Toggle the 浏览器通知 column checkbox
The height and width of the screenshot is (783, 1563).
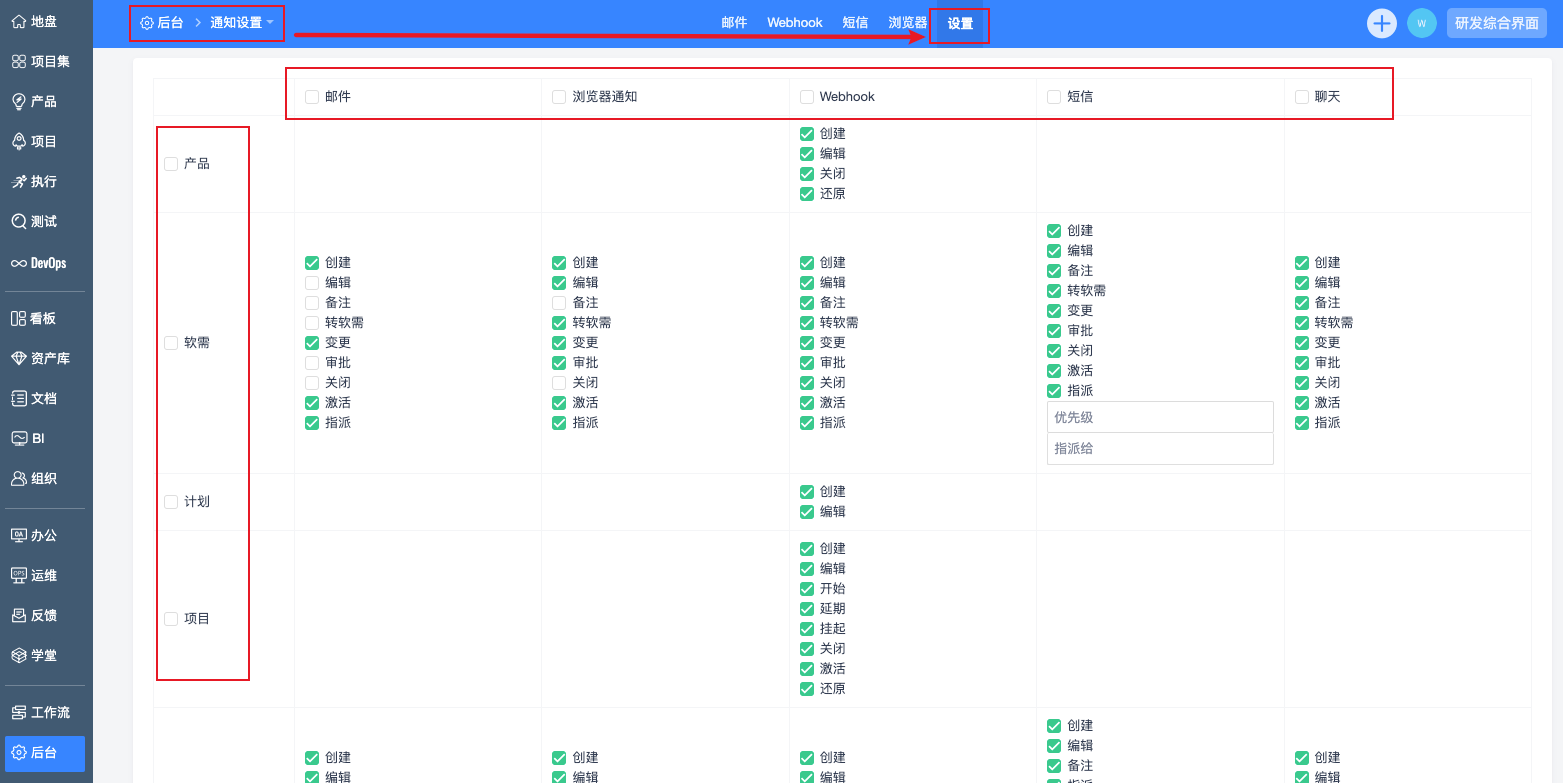coord(559,97)
